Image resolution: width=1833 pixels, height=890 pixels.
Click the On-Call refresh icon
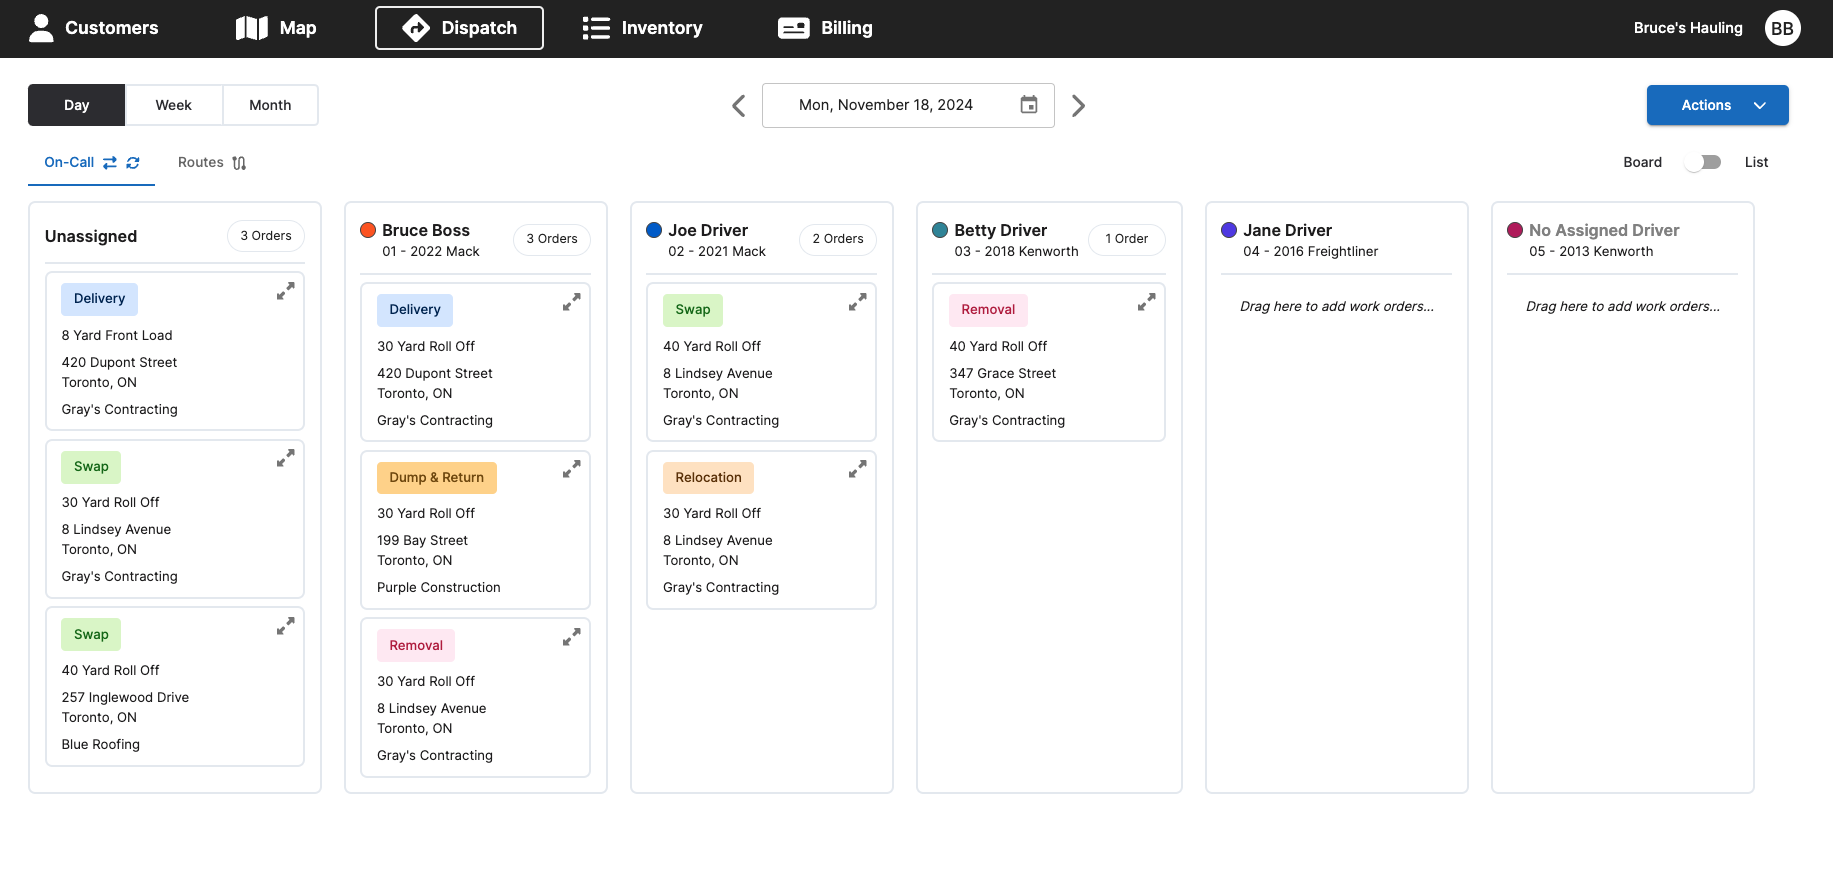point(133,163)
